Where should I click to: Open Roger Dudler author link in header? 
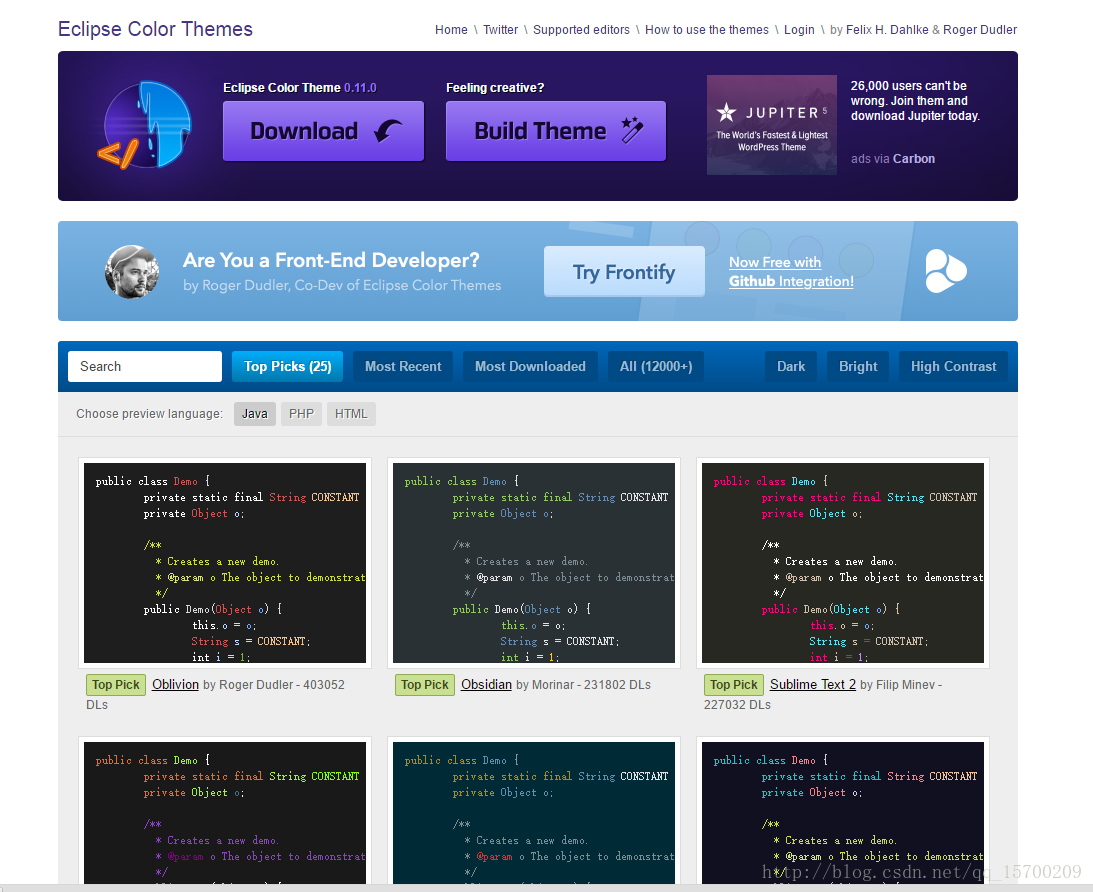click(x=980, y=30)
